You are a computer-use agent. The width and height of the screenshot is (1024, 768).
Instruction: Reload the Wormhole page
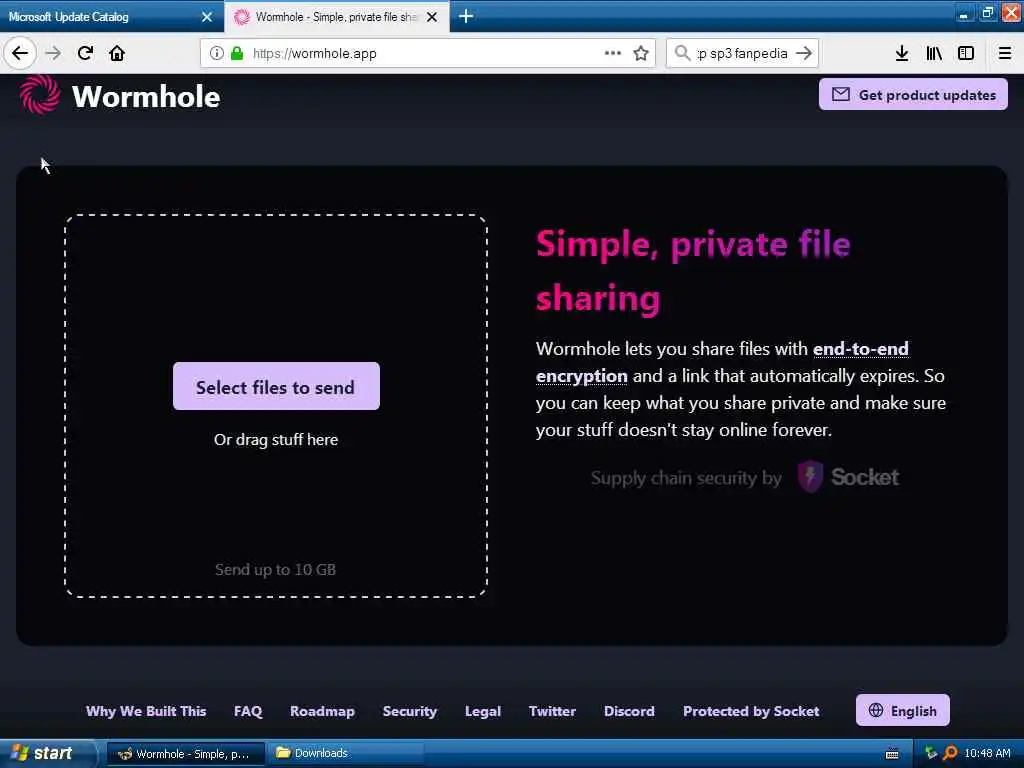pyautogui.click(x=86, y=53)
